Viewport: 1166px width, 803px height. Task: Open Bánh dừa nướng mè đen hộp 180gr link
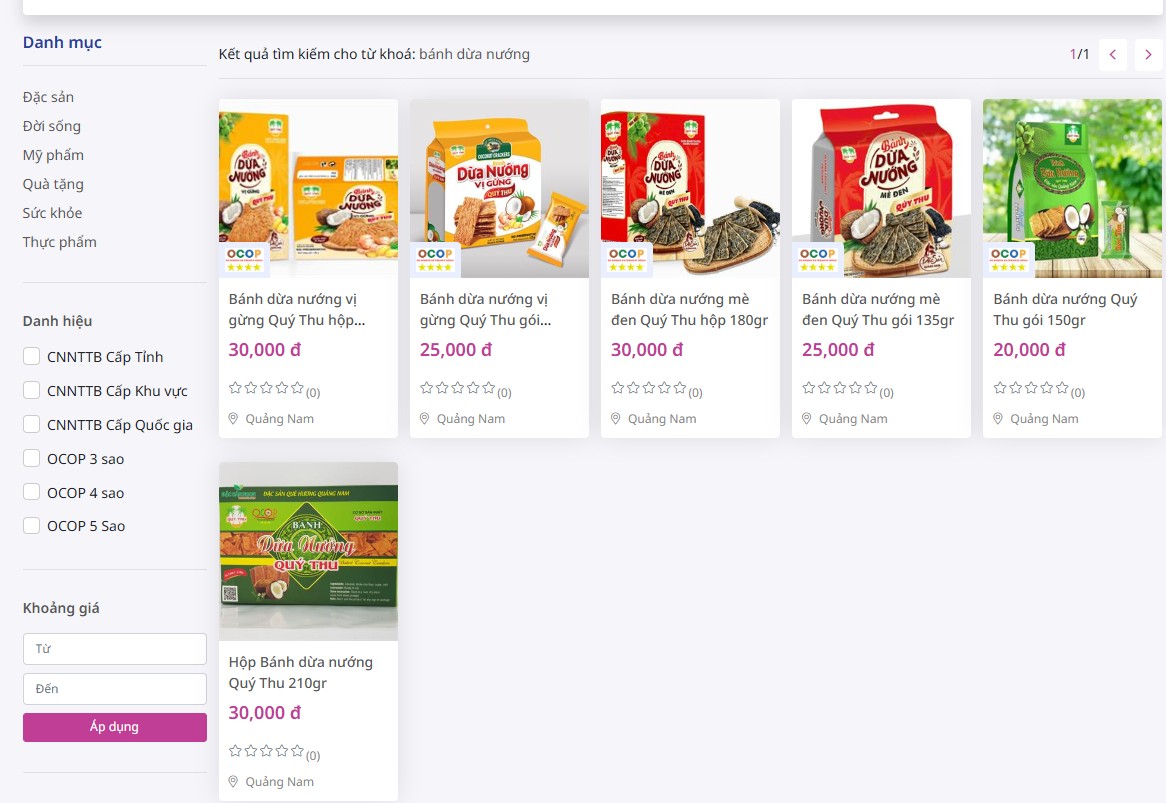tap(689, 309)
